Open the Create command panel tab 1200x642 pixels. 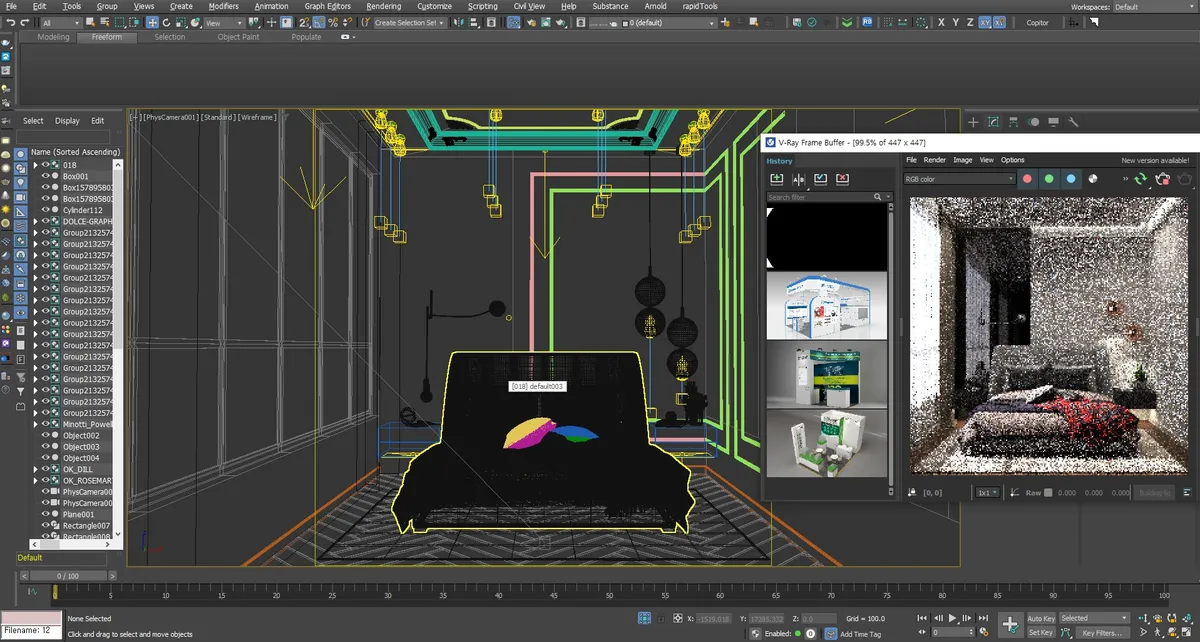(973, 122)
